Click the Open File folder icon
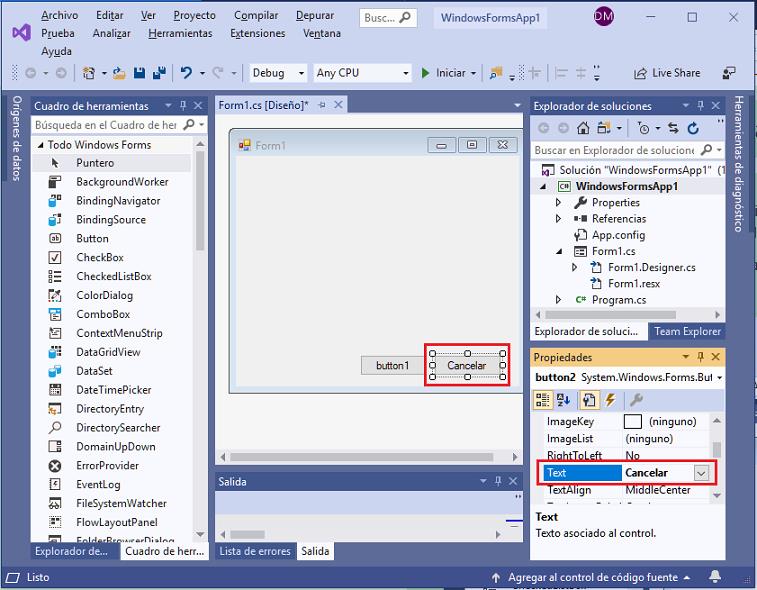The image size is (757, 590). 119,73
